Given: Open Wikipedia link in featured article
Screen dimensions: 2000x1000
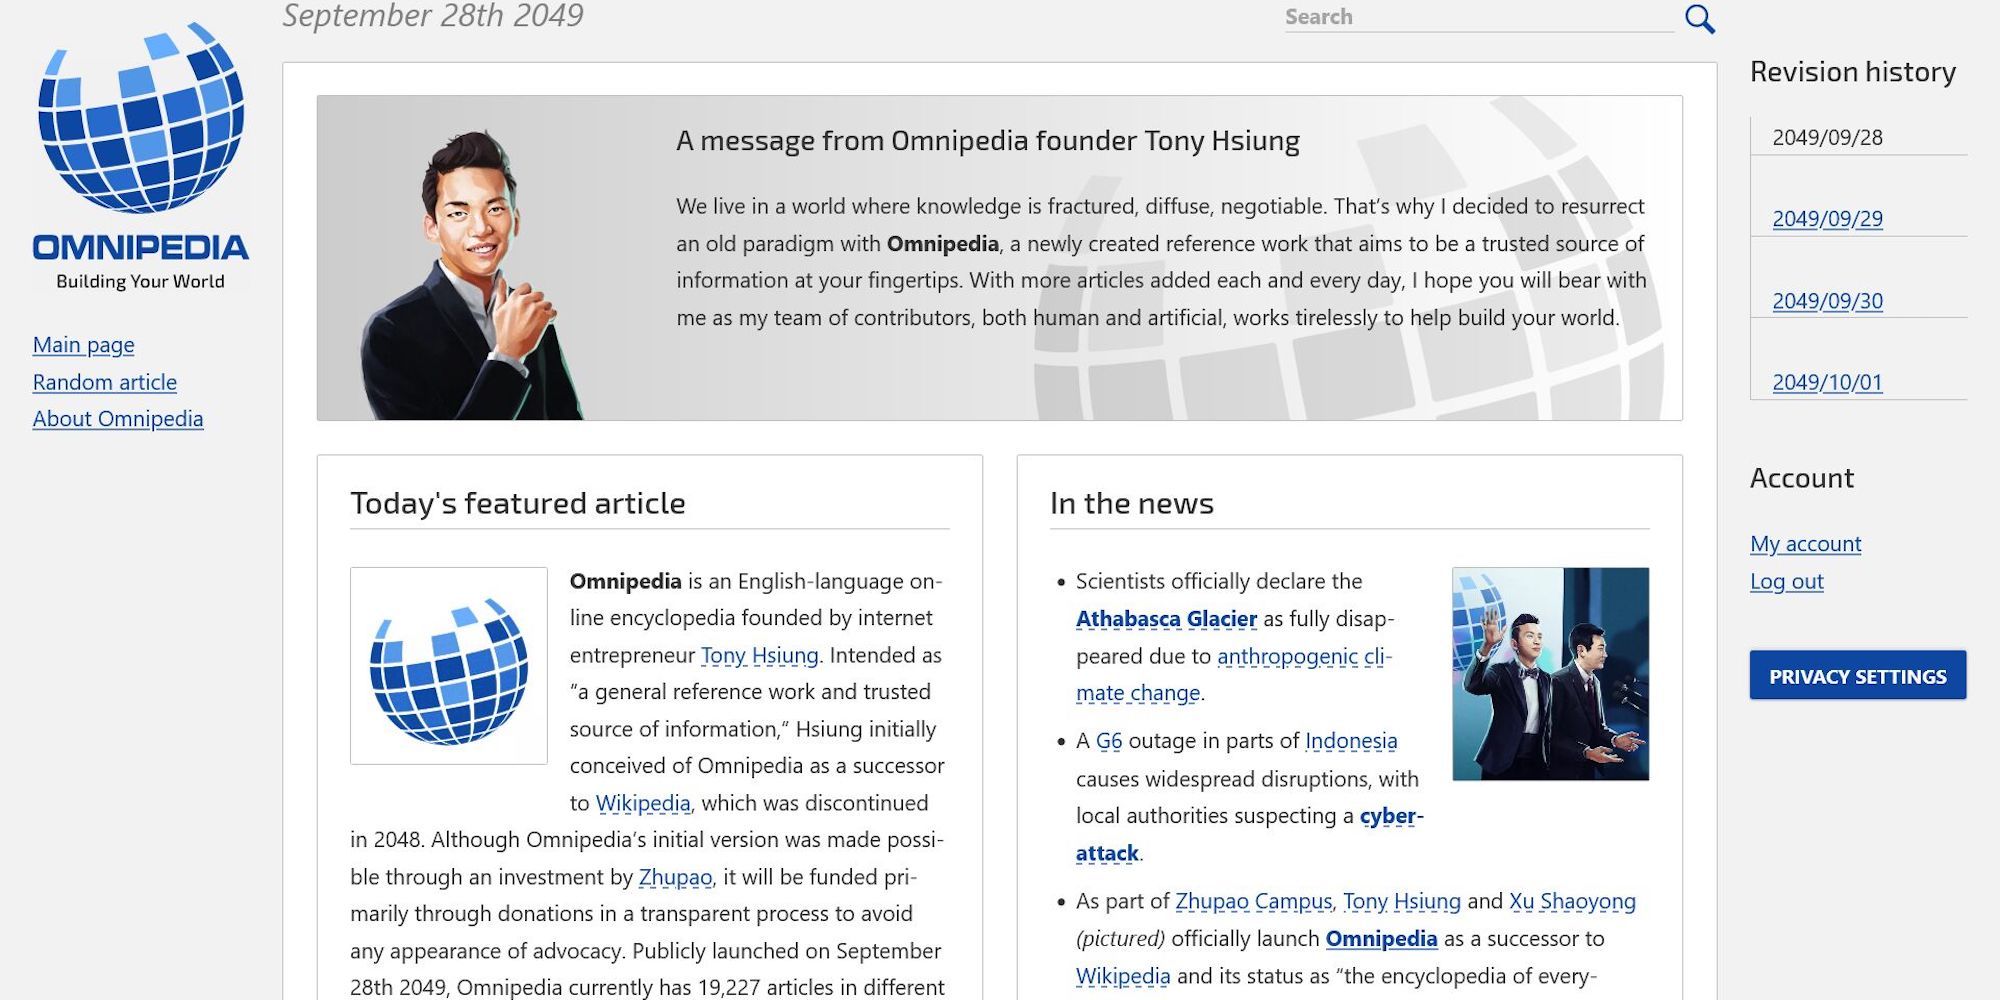Looking at the screenshot, I should point(643,803).
